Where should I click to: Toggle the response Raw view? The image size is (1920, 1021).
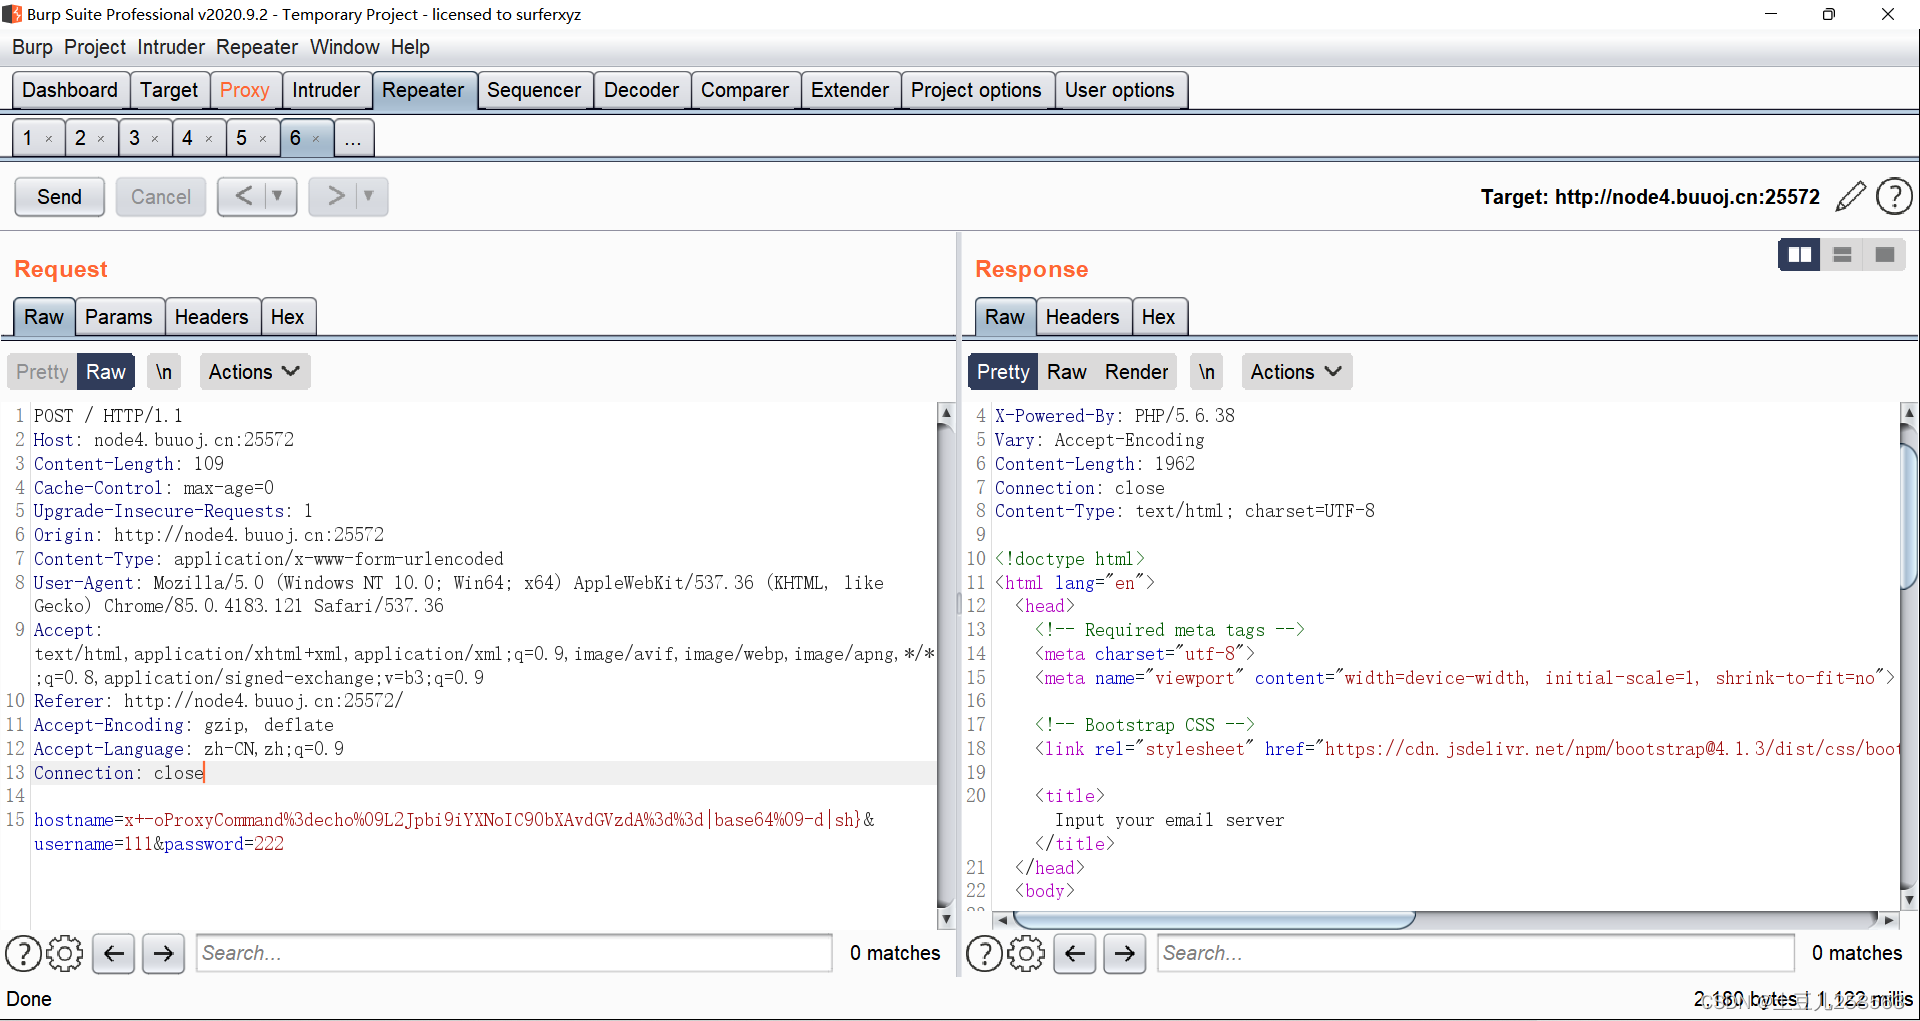click(x=1067, y=372)
